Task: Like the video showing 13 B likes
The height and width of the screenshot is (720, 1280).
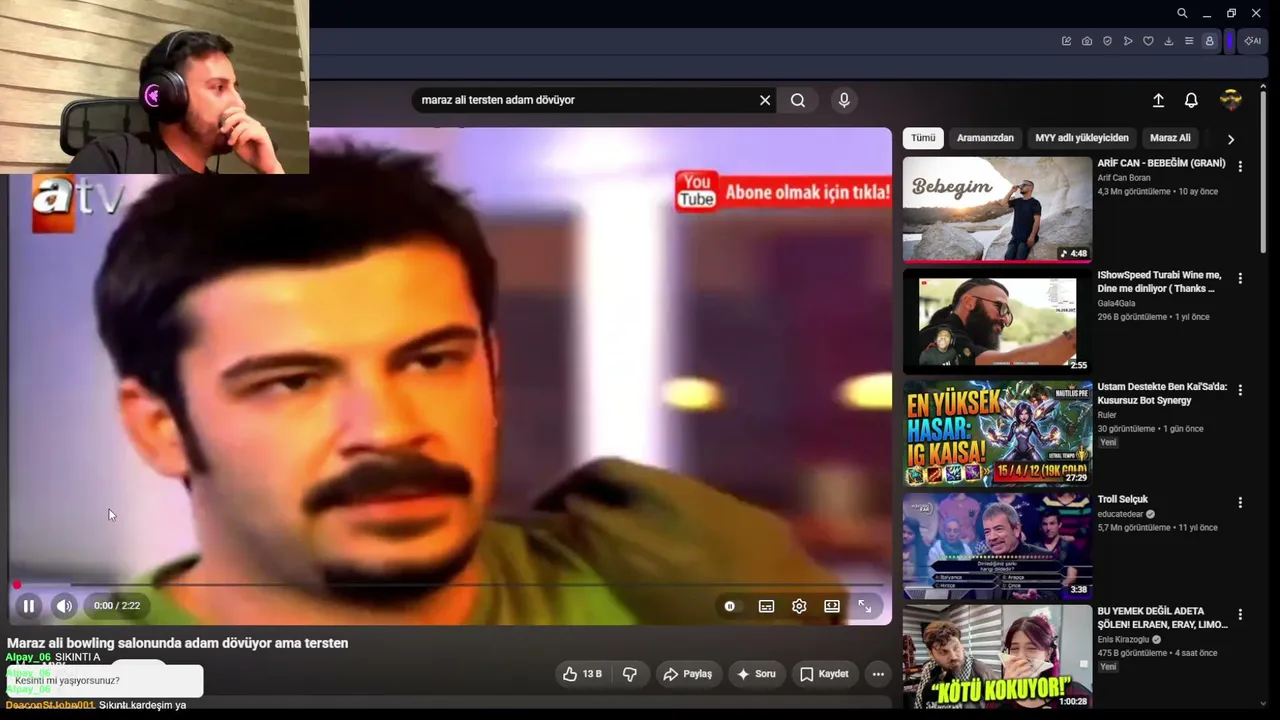Action: click(x=581, y=674)
